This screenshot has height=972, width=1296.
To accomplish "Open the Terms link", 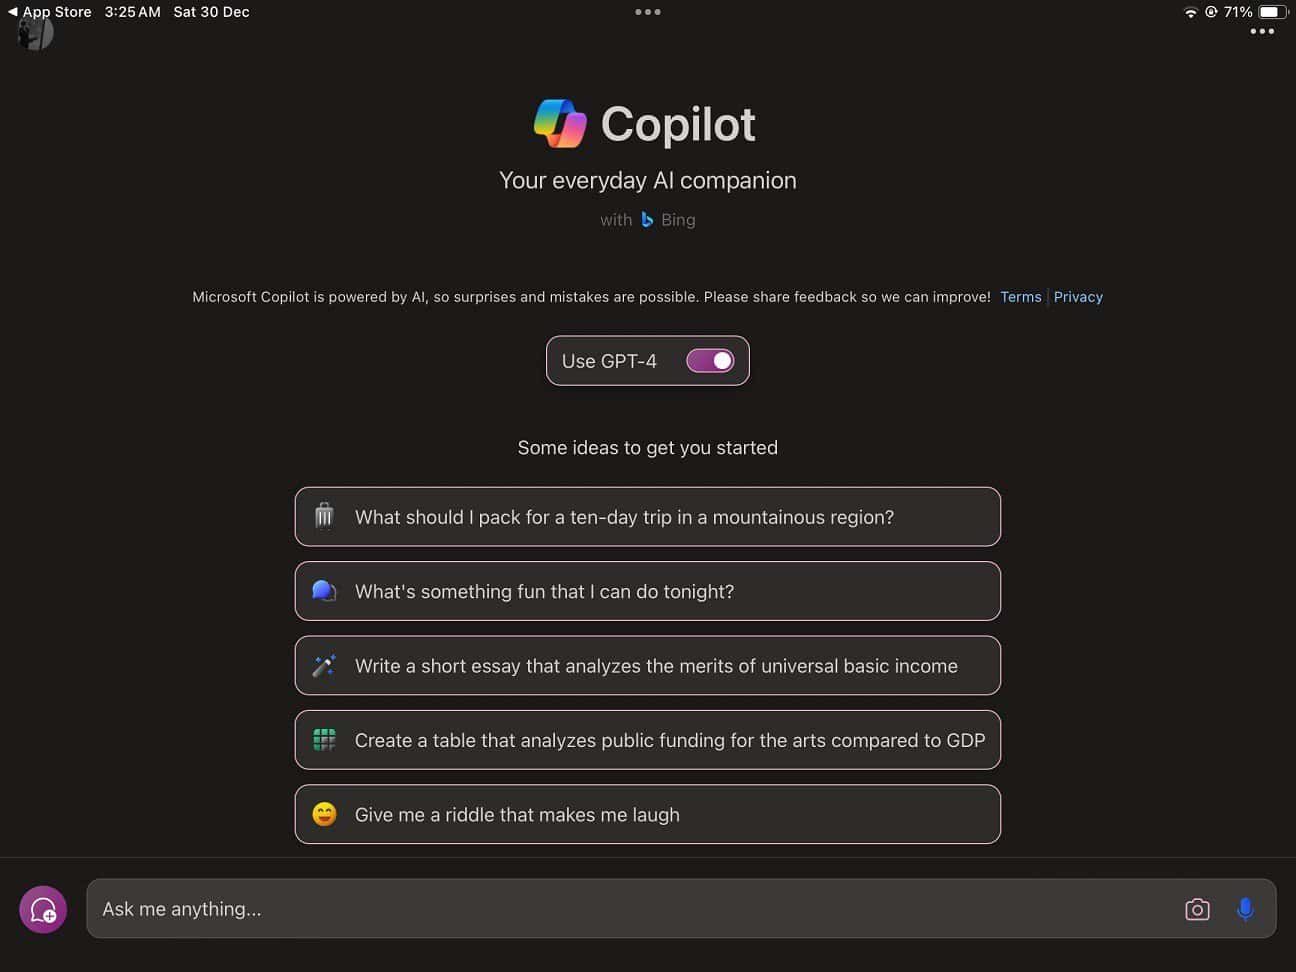I will 1020,297.
